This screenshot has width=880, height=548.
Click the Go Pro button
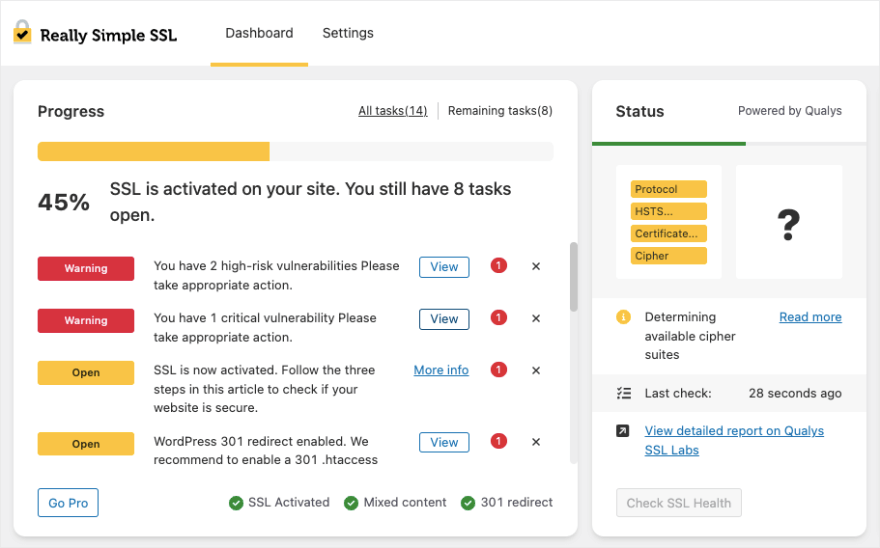(x=68, y=503)
